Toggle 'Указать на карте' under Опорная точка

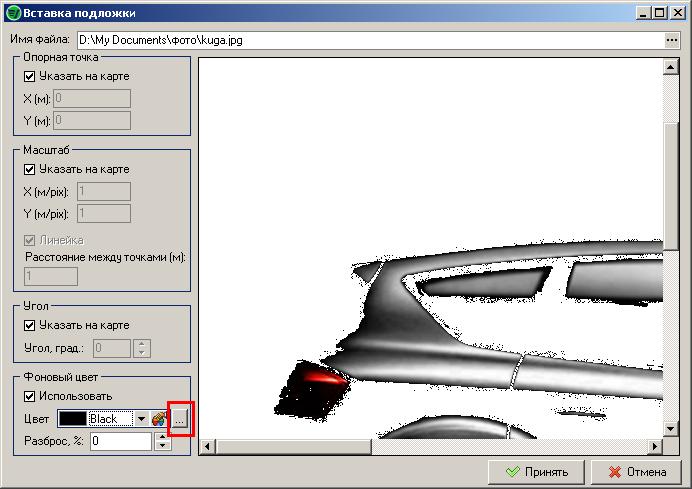coord(29,76)
